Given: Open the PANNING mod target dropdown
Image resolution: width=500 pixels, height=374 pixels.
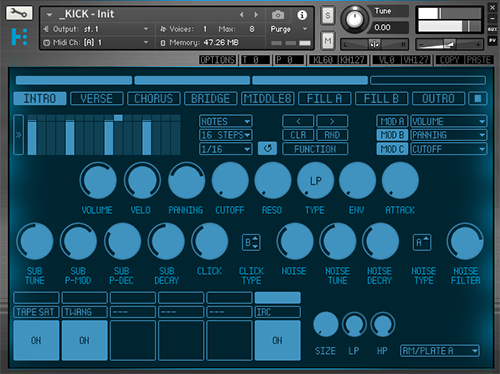Looking at the screenshot, I should pyautogui.click(x=449, y=135).
